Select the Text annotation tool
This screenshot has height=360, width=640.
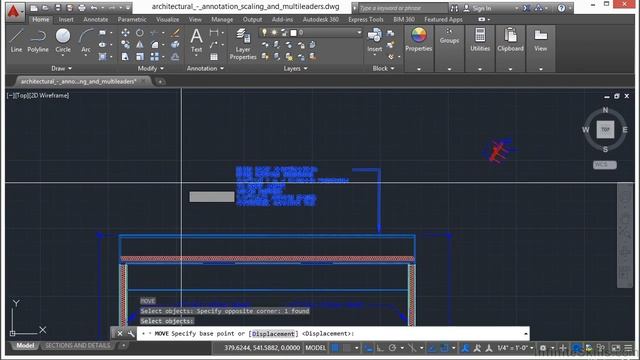(x=196, y=40)
